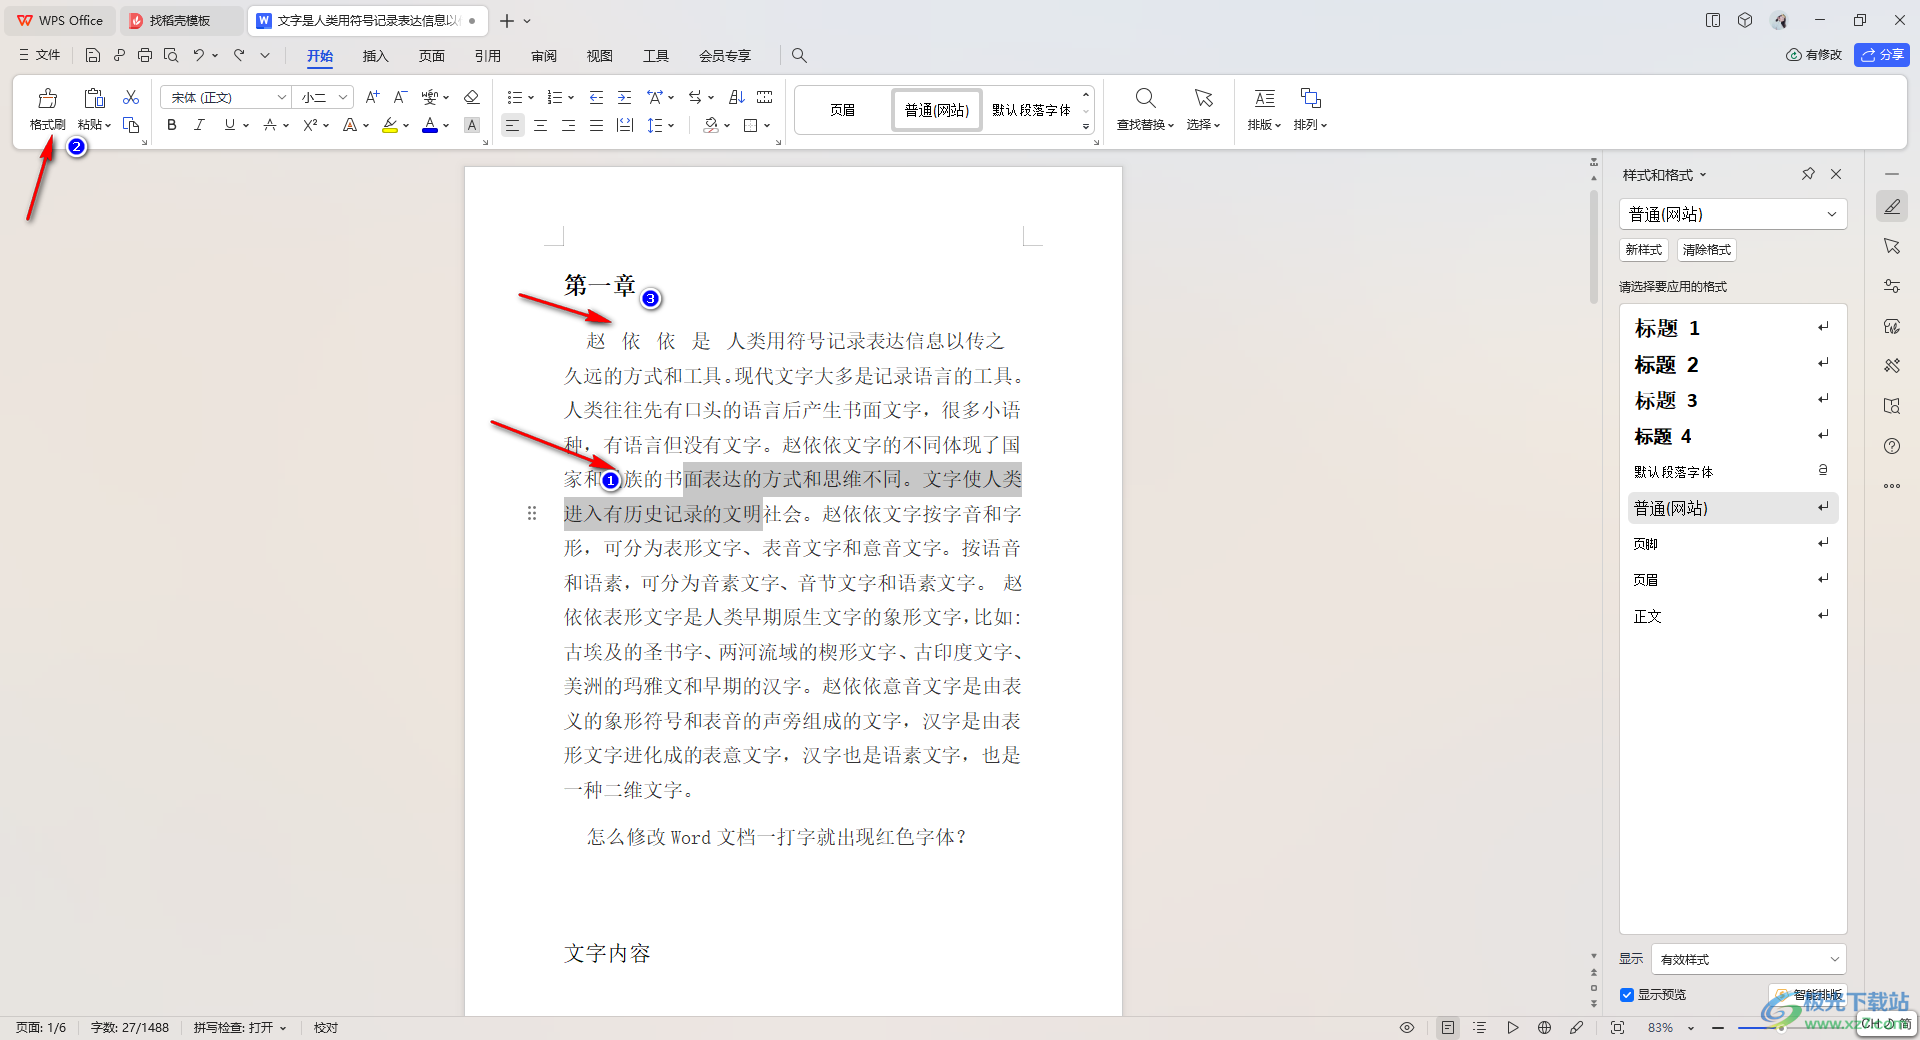Screen dimensions: 1920x1040
Task: Switch to the 引用 ribbon tab
Action: coord(488,56)
